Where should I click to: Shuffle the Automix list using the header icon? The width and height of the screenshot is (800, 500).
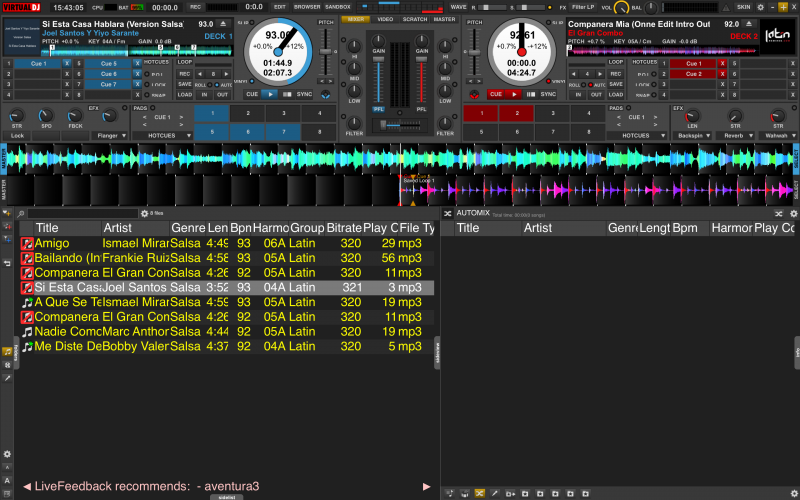(x=779, y=214)
